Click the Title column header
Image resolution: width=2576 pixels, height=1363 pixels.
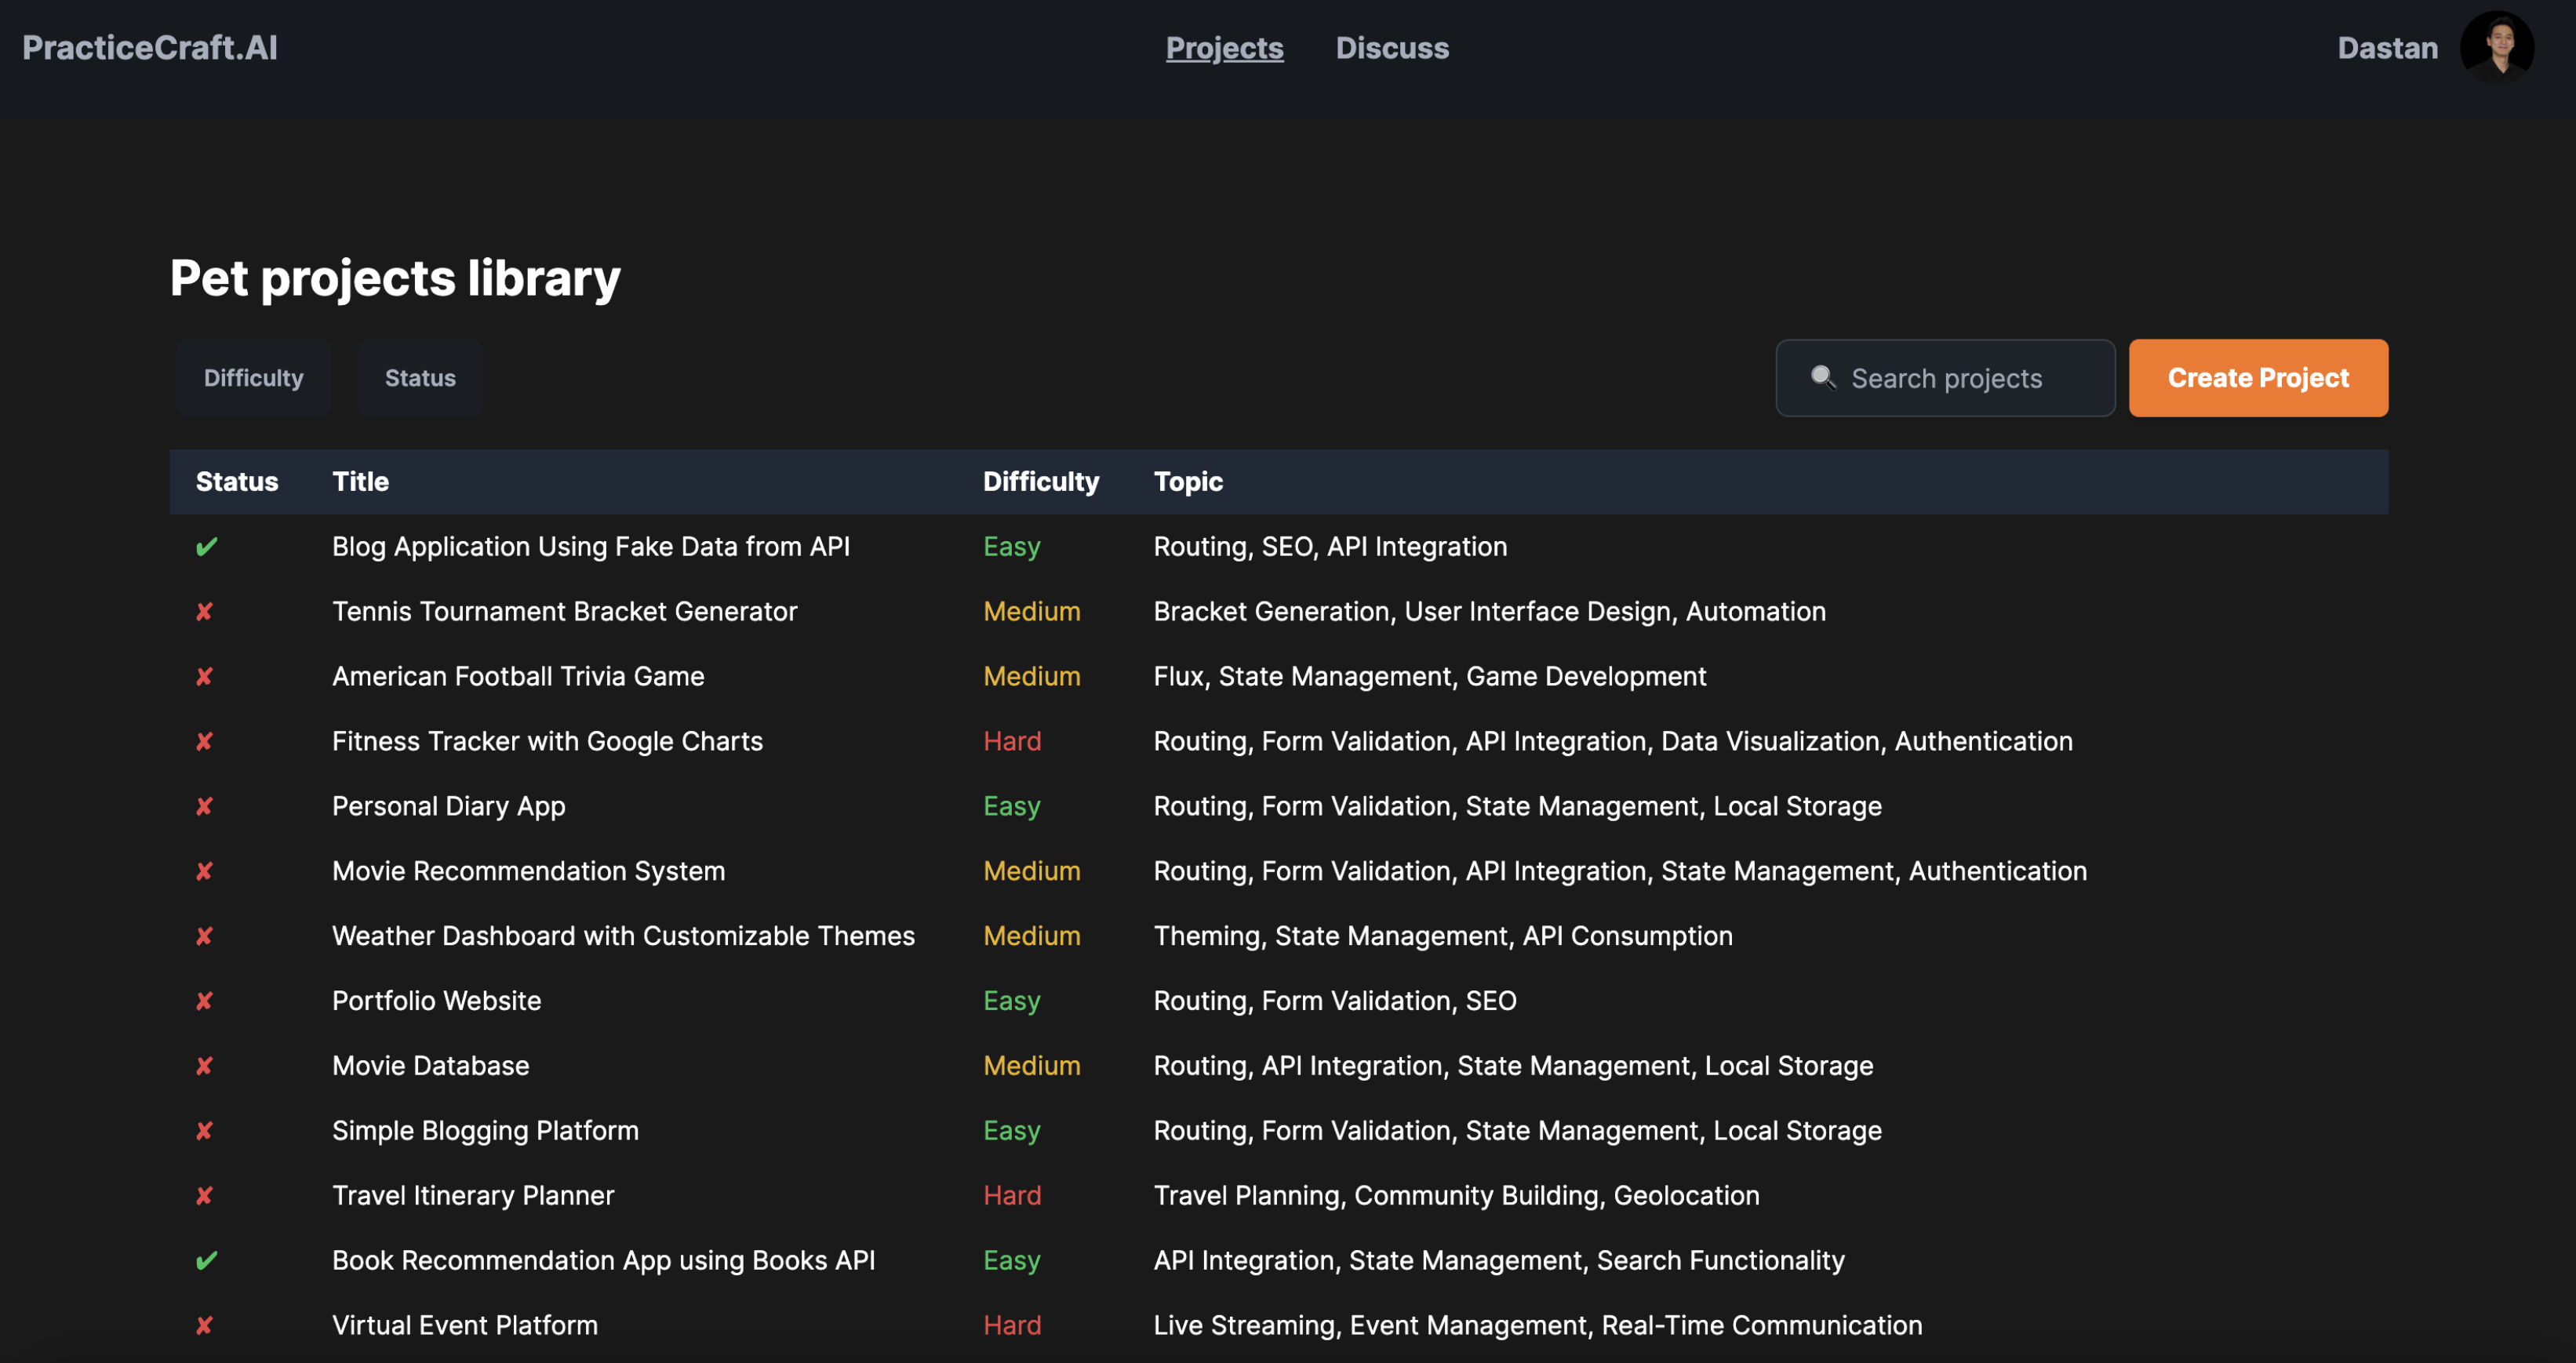point(360,482)
